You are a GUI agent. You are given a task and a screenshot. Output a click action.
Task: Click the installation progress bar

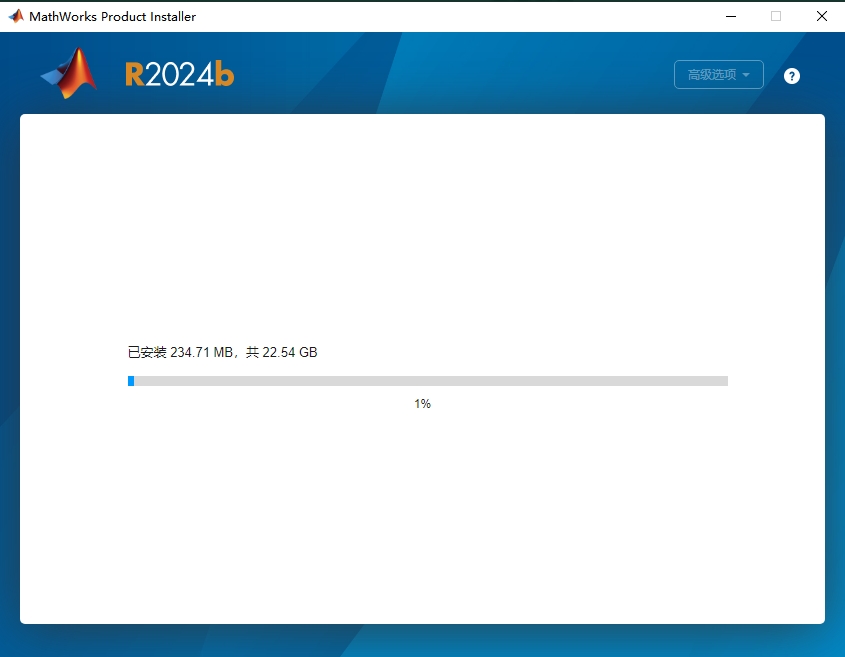428,380
